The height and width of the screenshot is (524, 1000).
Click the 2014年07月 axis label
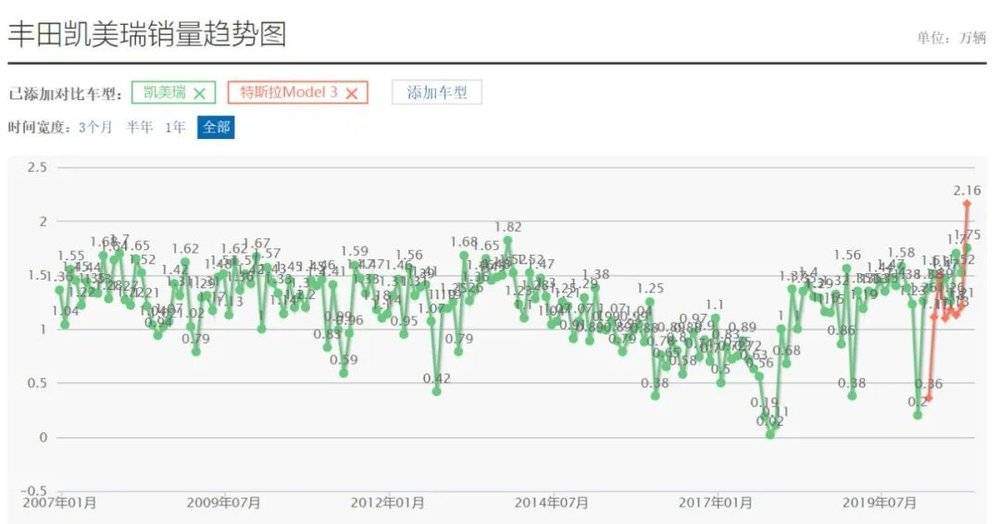552,502
